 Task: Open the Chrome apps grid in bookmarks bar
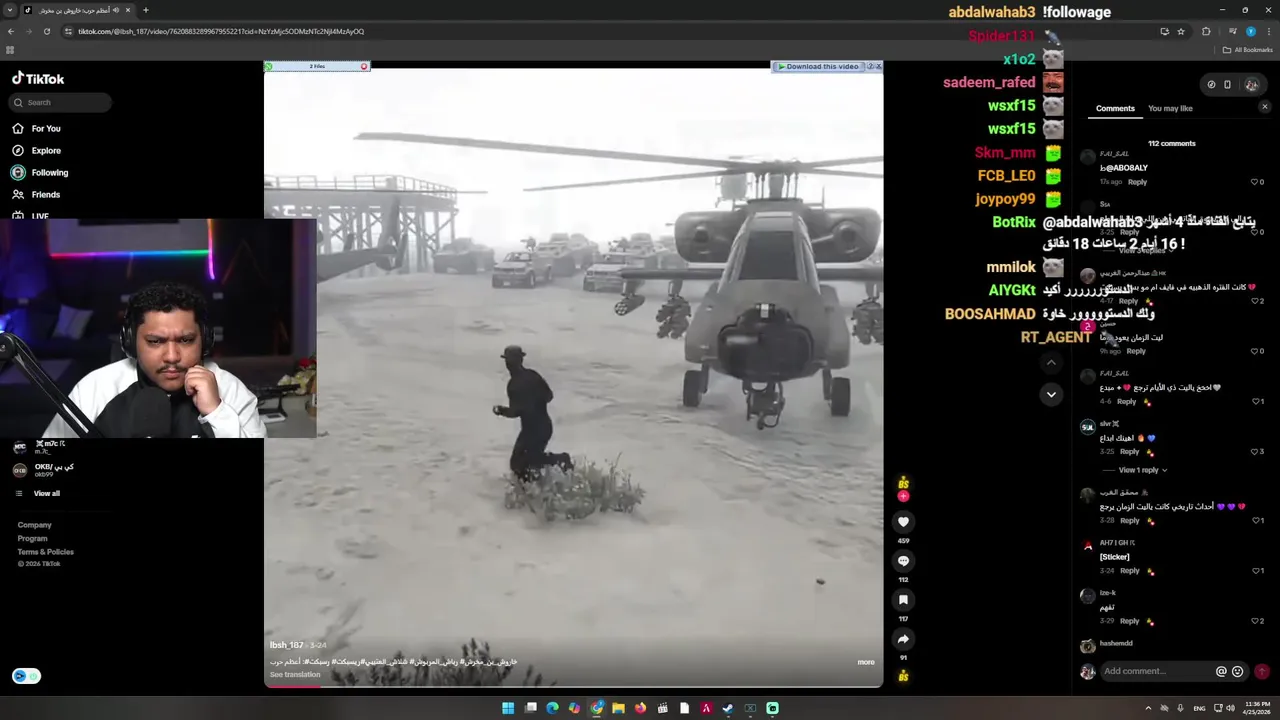click(10, 50)
